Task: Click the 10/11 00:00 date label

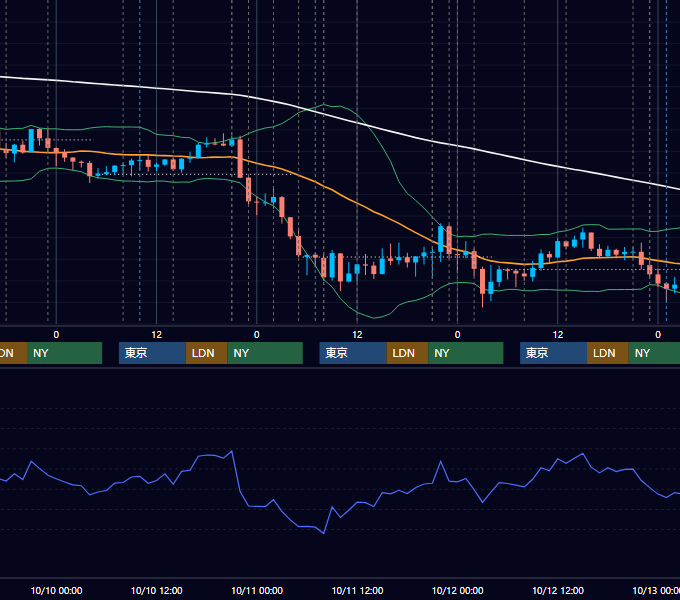Action: point(257,590)
